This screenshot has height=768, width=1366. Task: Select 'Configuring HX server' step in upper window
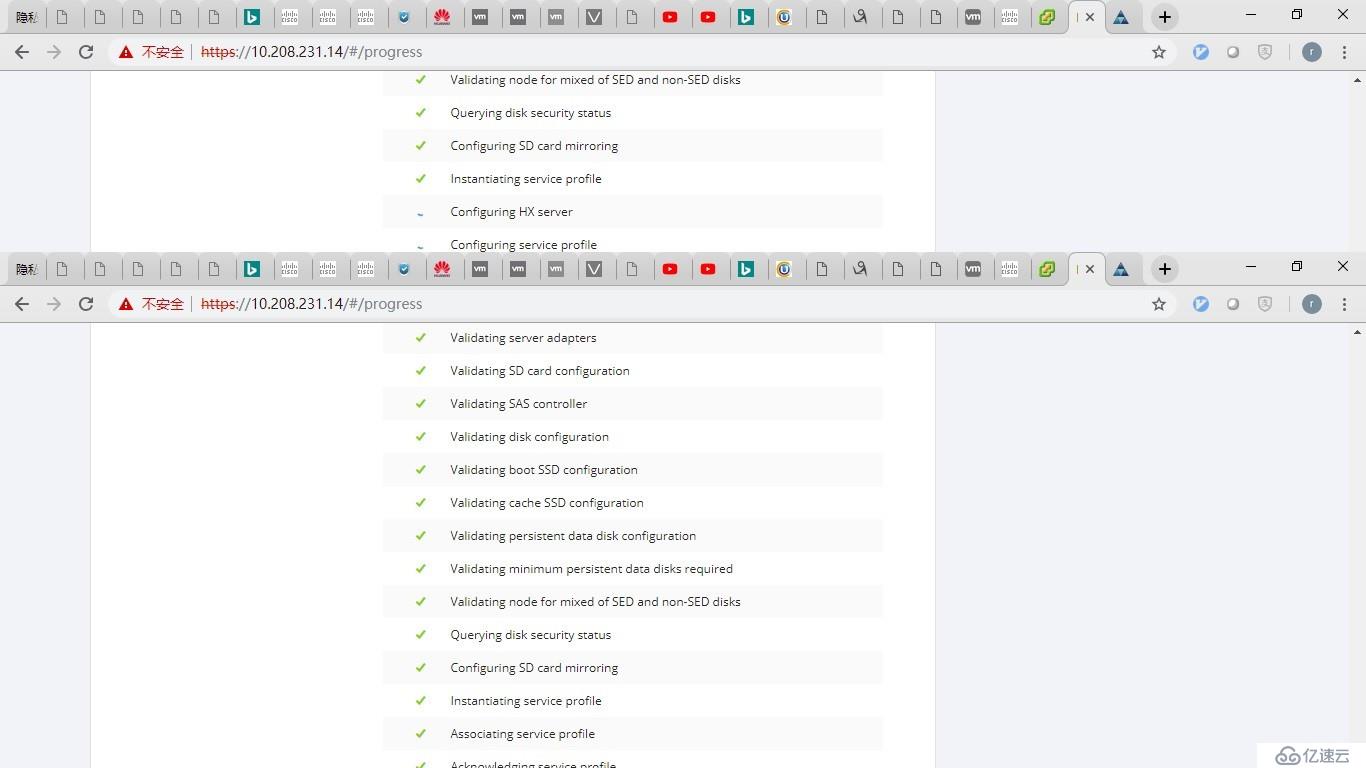click(632, 212)
